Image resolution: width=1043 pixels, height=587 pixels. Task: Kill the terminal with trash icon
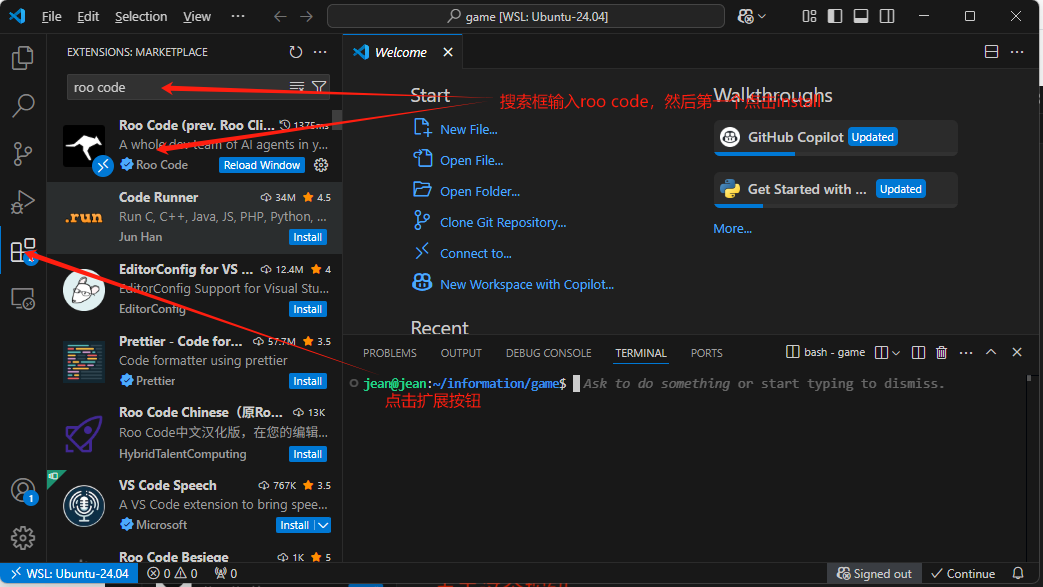pyautogui.click(x=941, y=353)
